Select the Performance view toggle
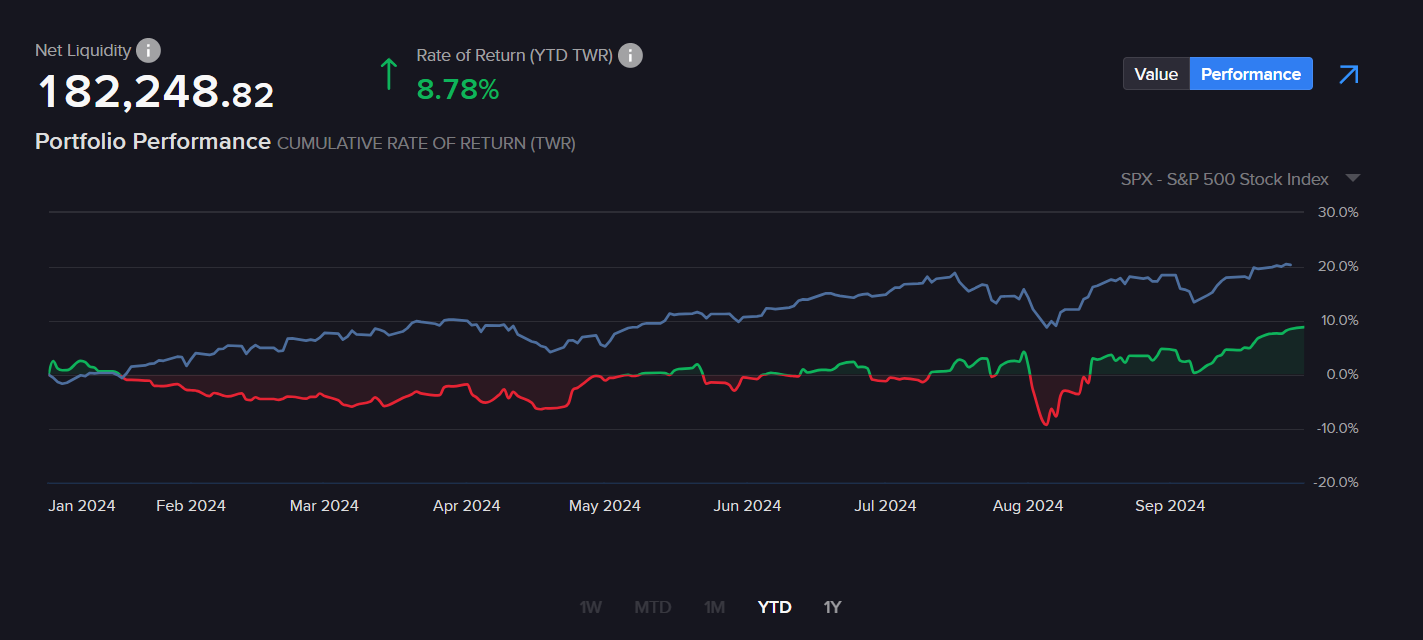1423x640 pixels. pos(1250,74)
